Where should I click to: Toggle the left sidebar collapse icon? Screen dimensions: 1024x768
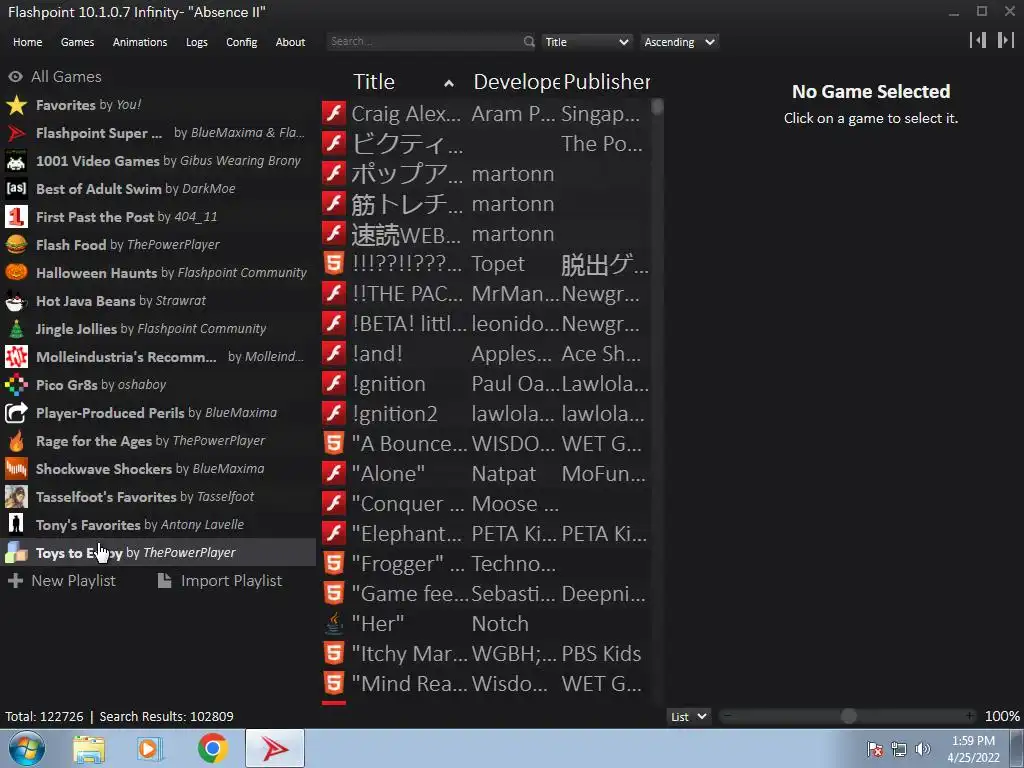coord(978,40)
